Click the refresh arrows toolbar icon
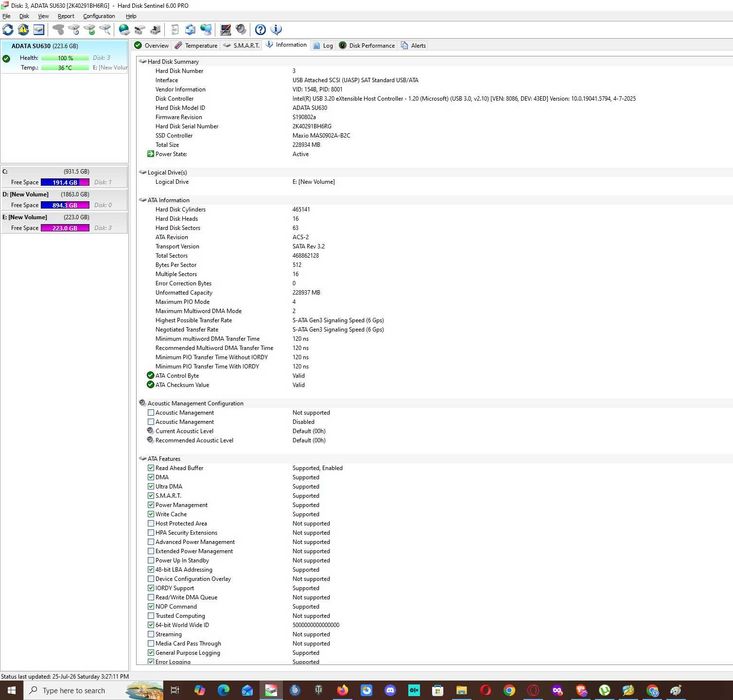Screen dimensions: 733x700 (8, 30)
